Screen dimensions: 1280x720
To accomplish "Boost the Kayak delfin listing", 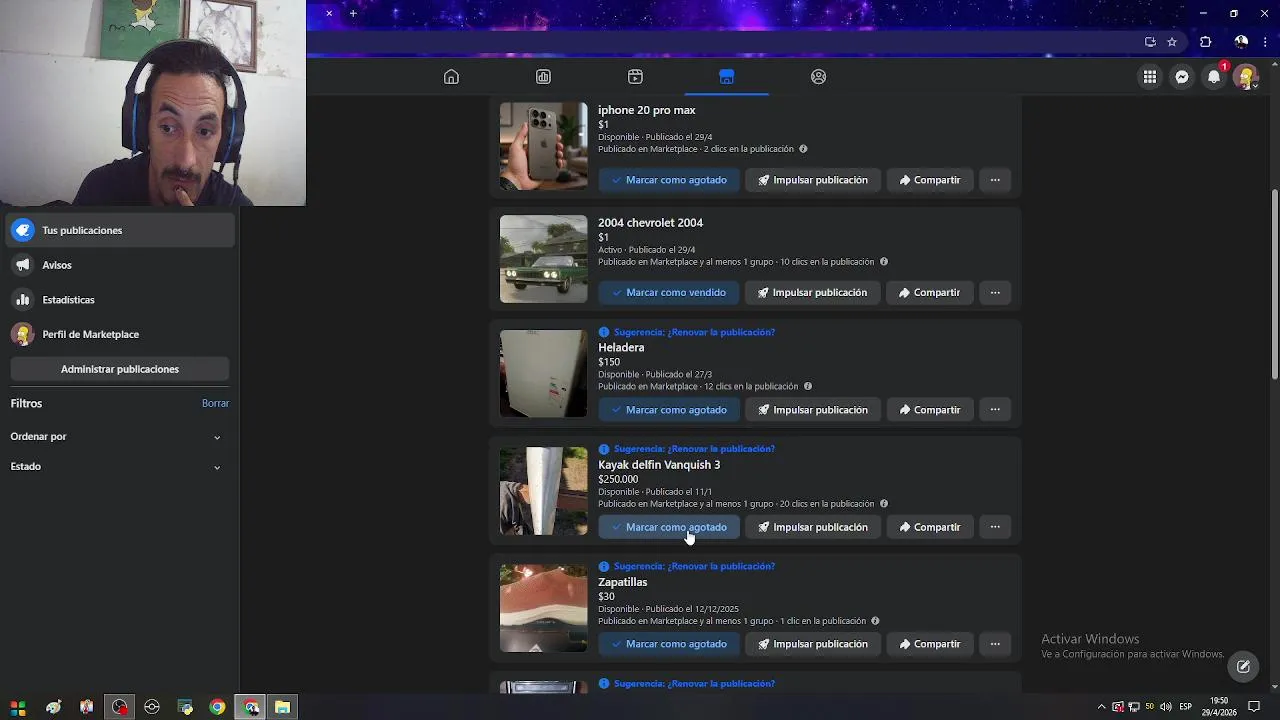I will coord(813,527).
